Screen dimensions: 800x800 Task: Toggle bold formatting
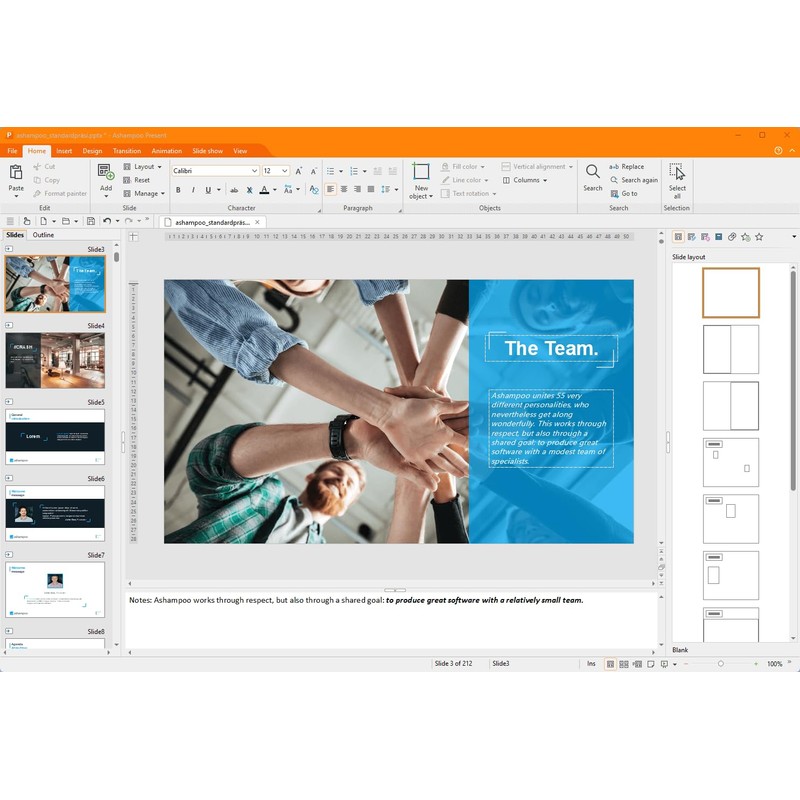click(179, 189)
